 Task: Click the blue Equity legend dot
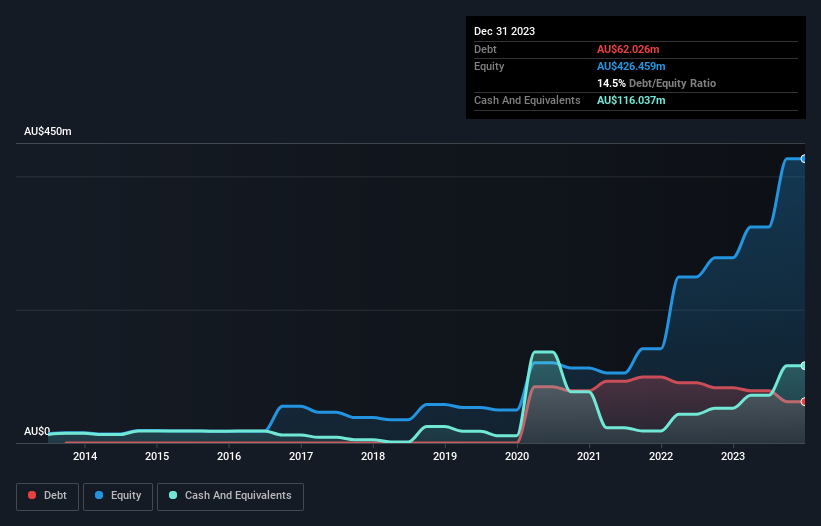click(x=98, y=495)
